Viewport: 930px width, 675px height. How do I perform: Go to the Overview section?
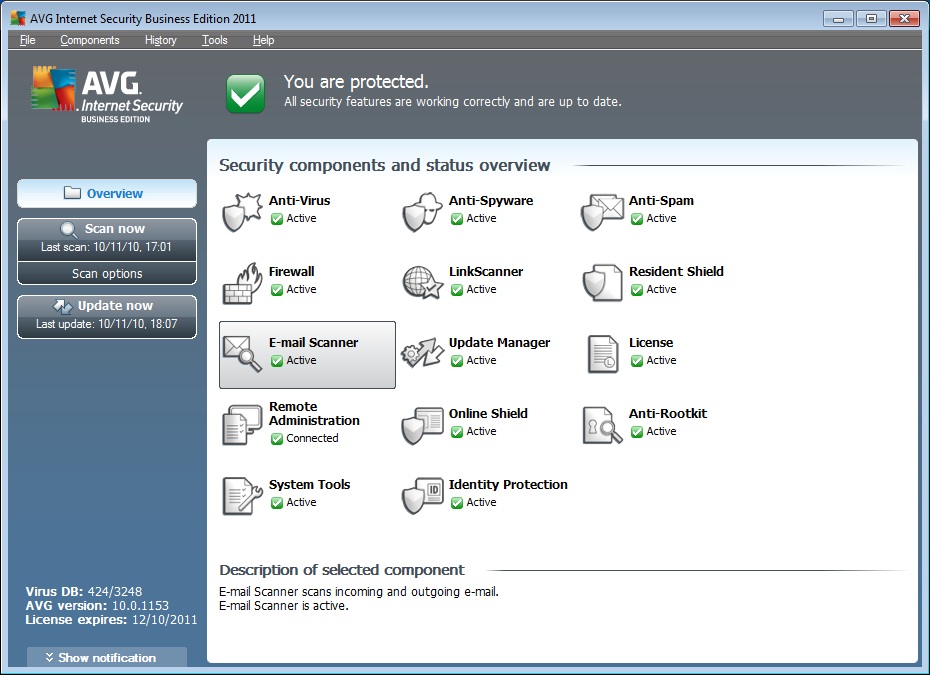tap(107, 193)
